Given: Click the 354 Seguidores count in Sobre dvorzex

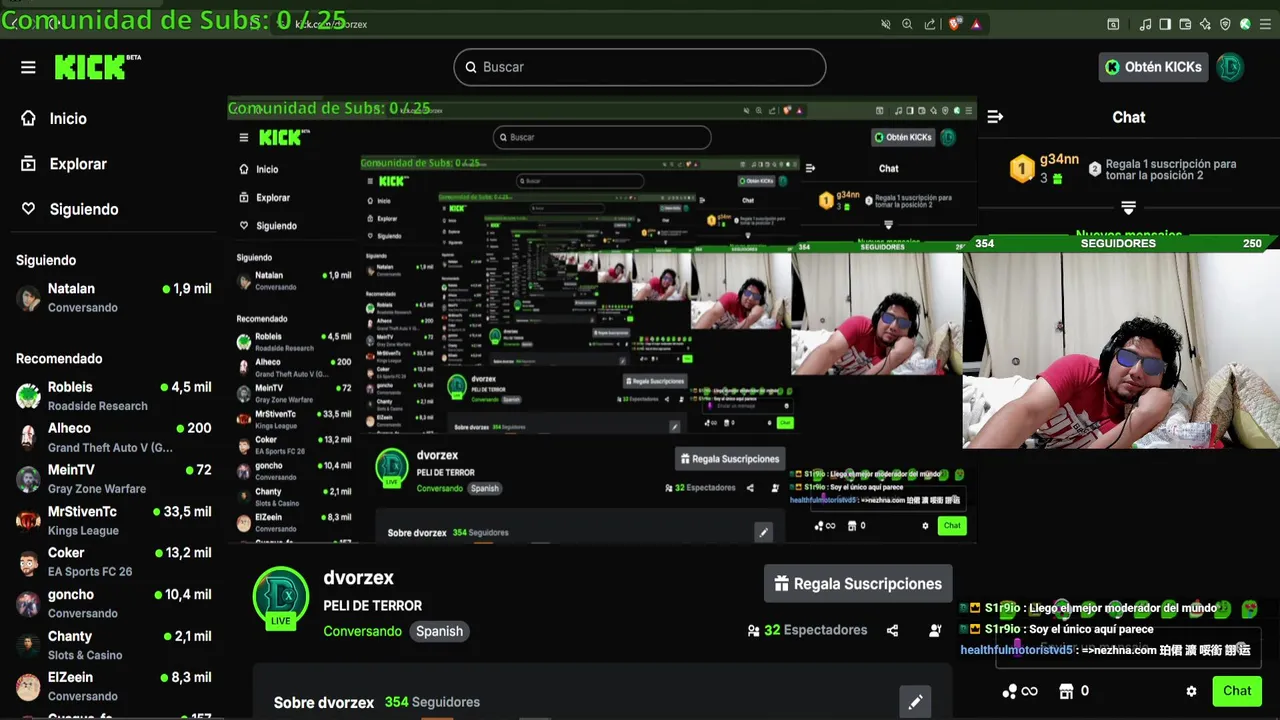Looking at the screenshot, I should click(x=432, y=702).
